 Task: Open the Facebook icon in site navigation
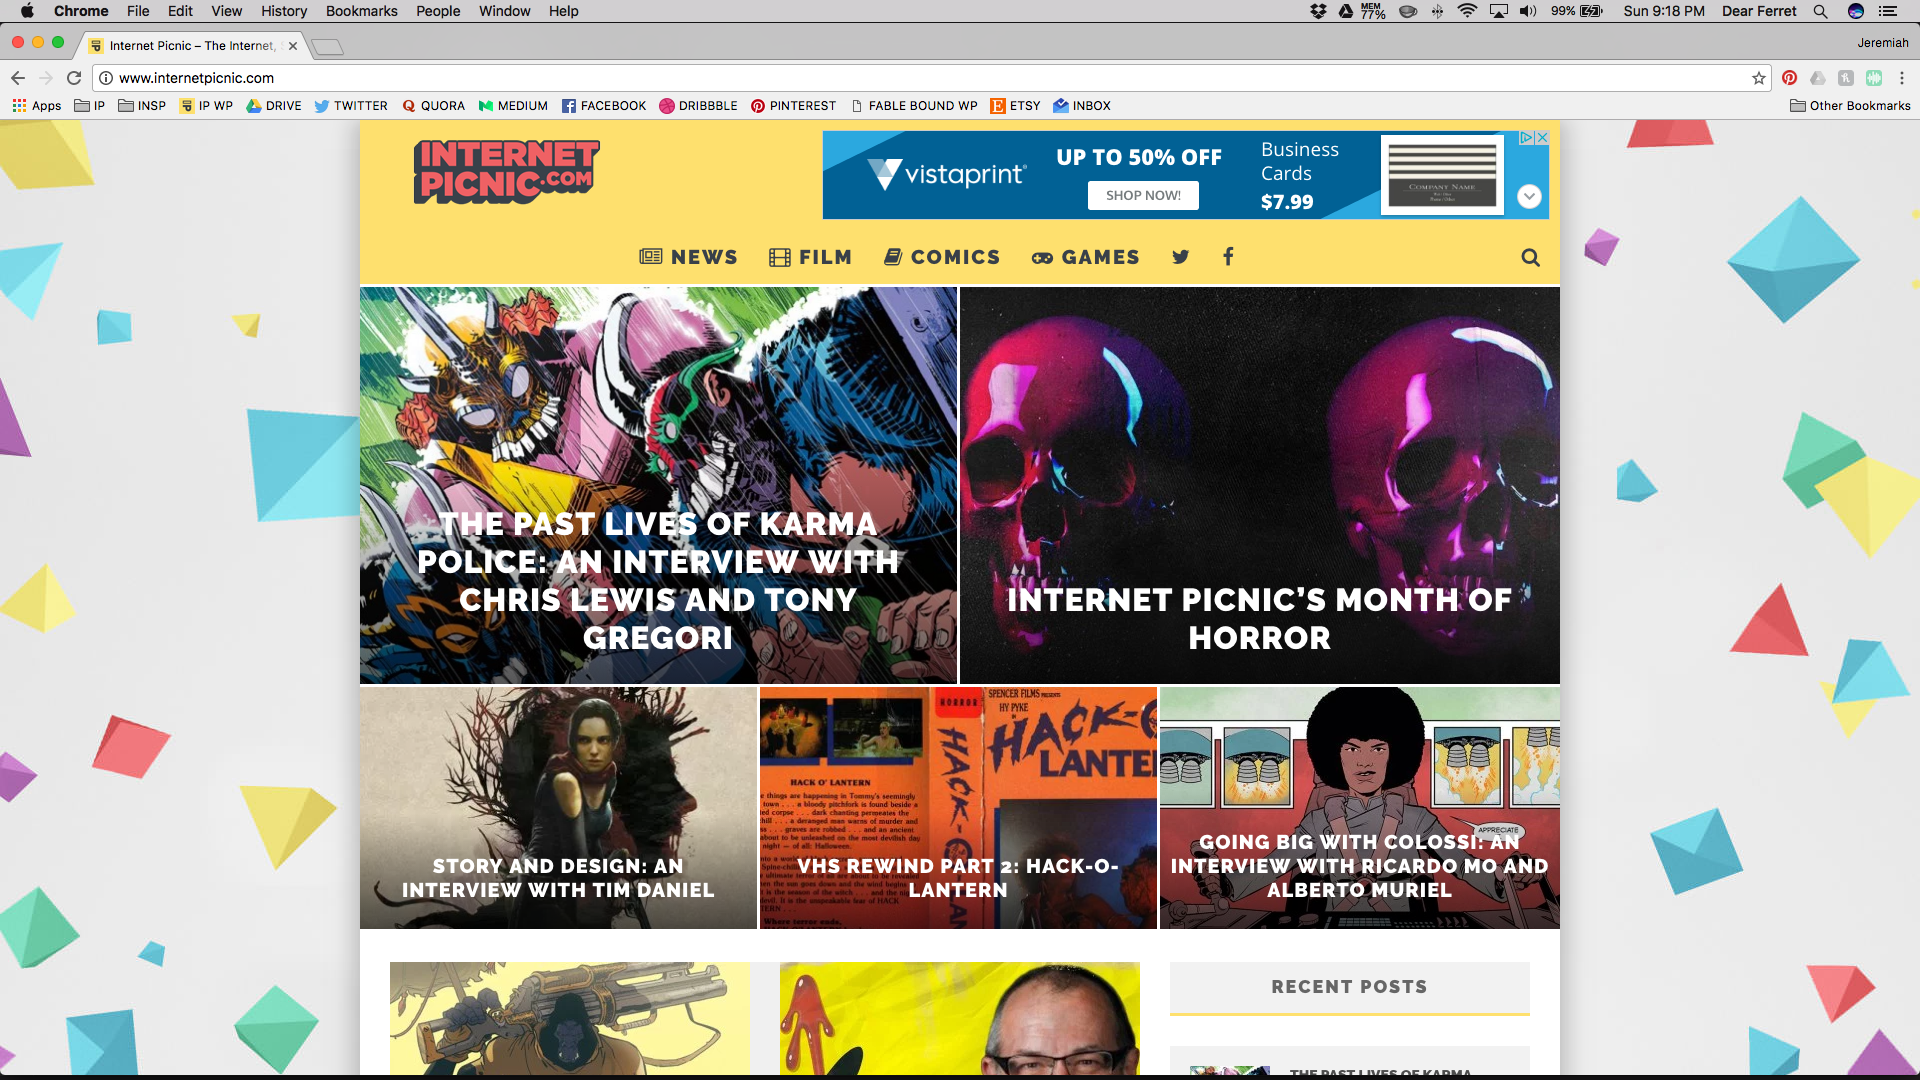(1228, 257)
